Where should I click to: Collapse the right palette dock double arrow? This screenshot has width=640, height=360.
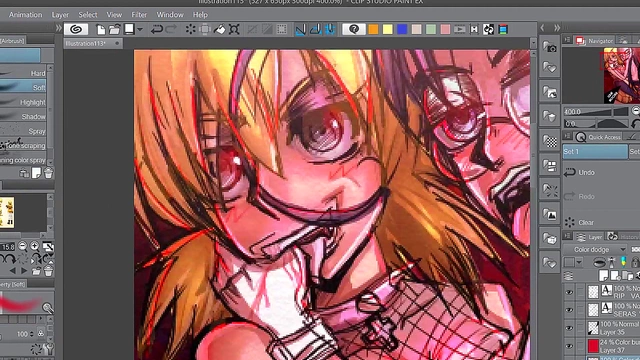pos(557,28)
